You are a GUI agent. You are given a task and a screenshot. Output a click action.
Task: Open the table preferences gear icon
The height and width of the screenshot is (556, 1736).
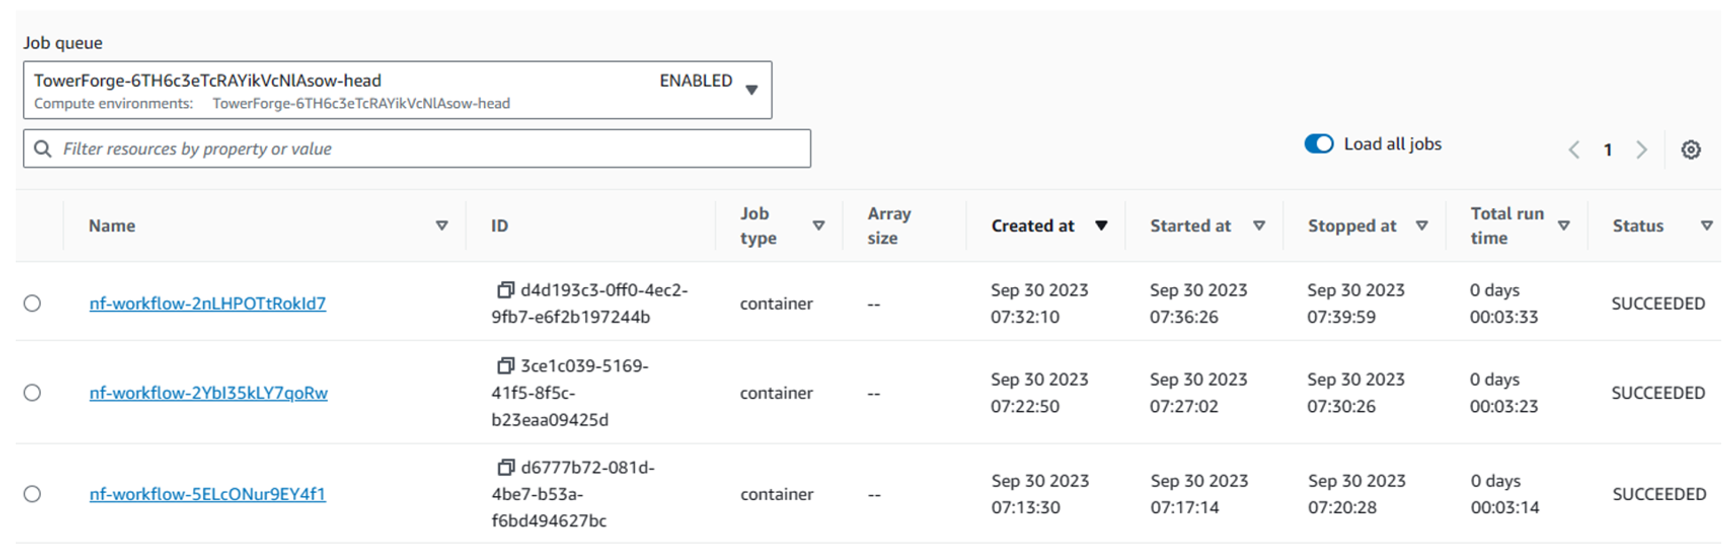(1690, 150)
